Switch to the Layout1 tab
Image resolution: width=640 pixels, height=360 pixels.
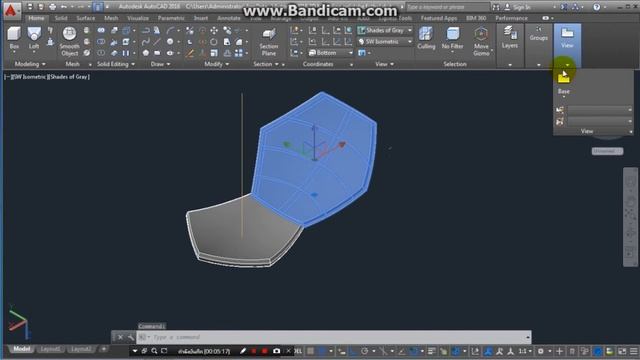click(50, 349)
